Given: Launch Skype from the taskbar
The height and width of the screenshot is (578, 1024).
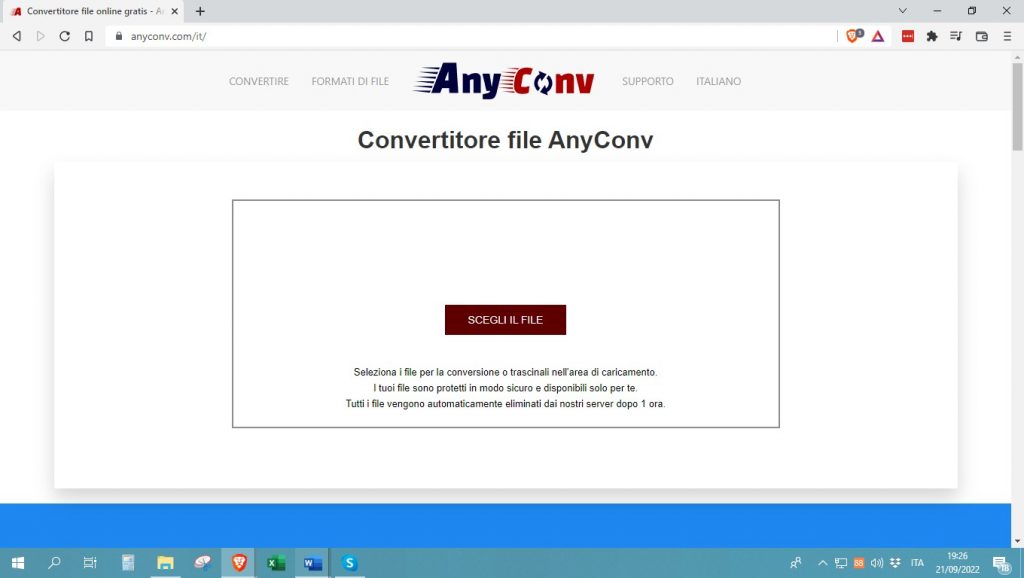Looking at the screenshot, I should (348, 563).
